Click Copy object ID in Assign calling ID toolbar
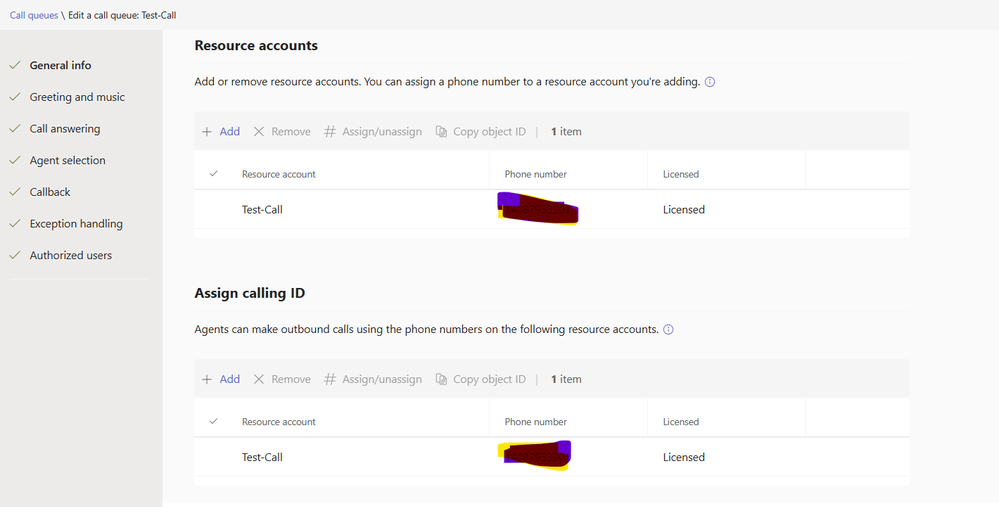Image resolution: width=999 pixels, height=507 pixels. (x=481, y=379)
